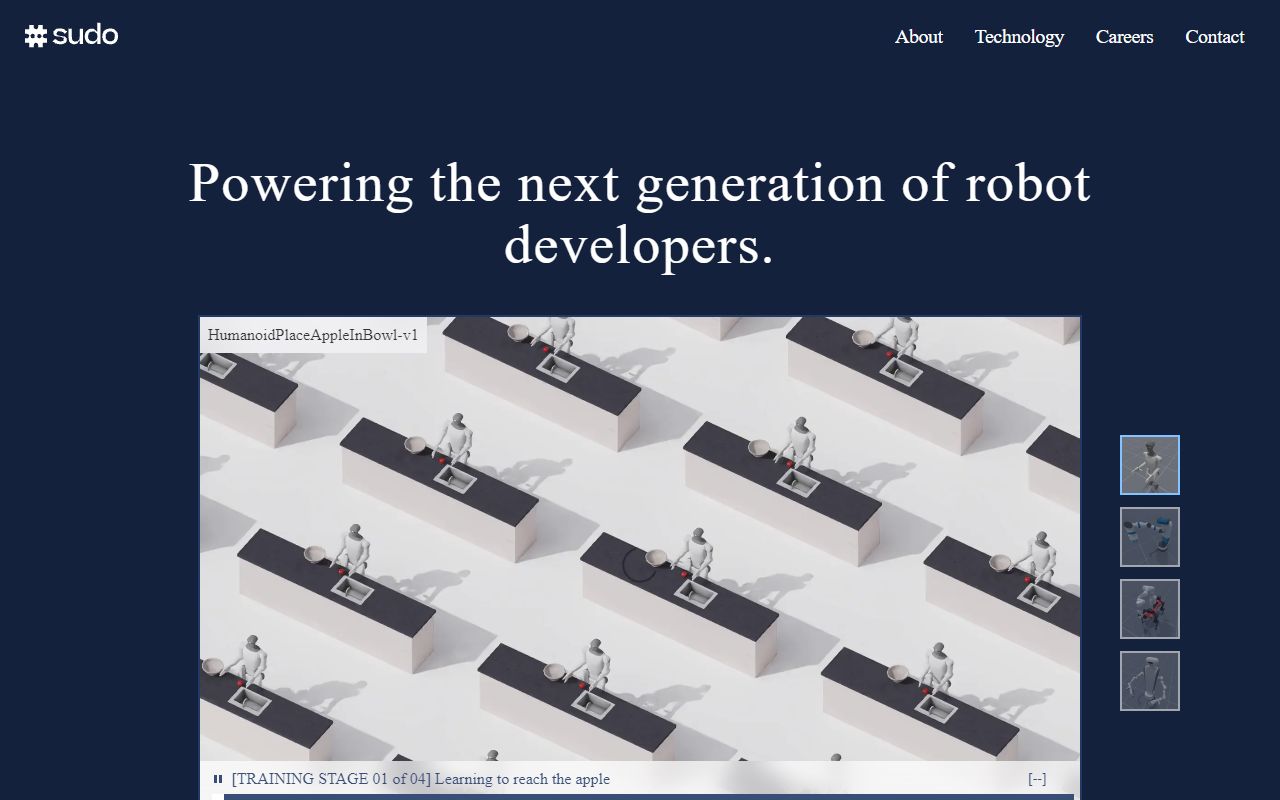Open the About page
This screenshot has height=800, width=1280.
pyautogui.click(x=918, y=37)
